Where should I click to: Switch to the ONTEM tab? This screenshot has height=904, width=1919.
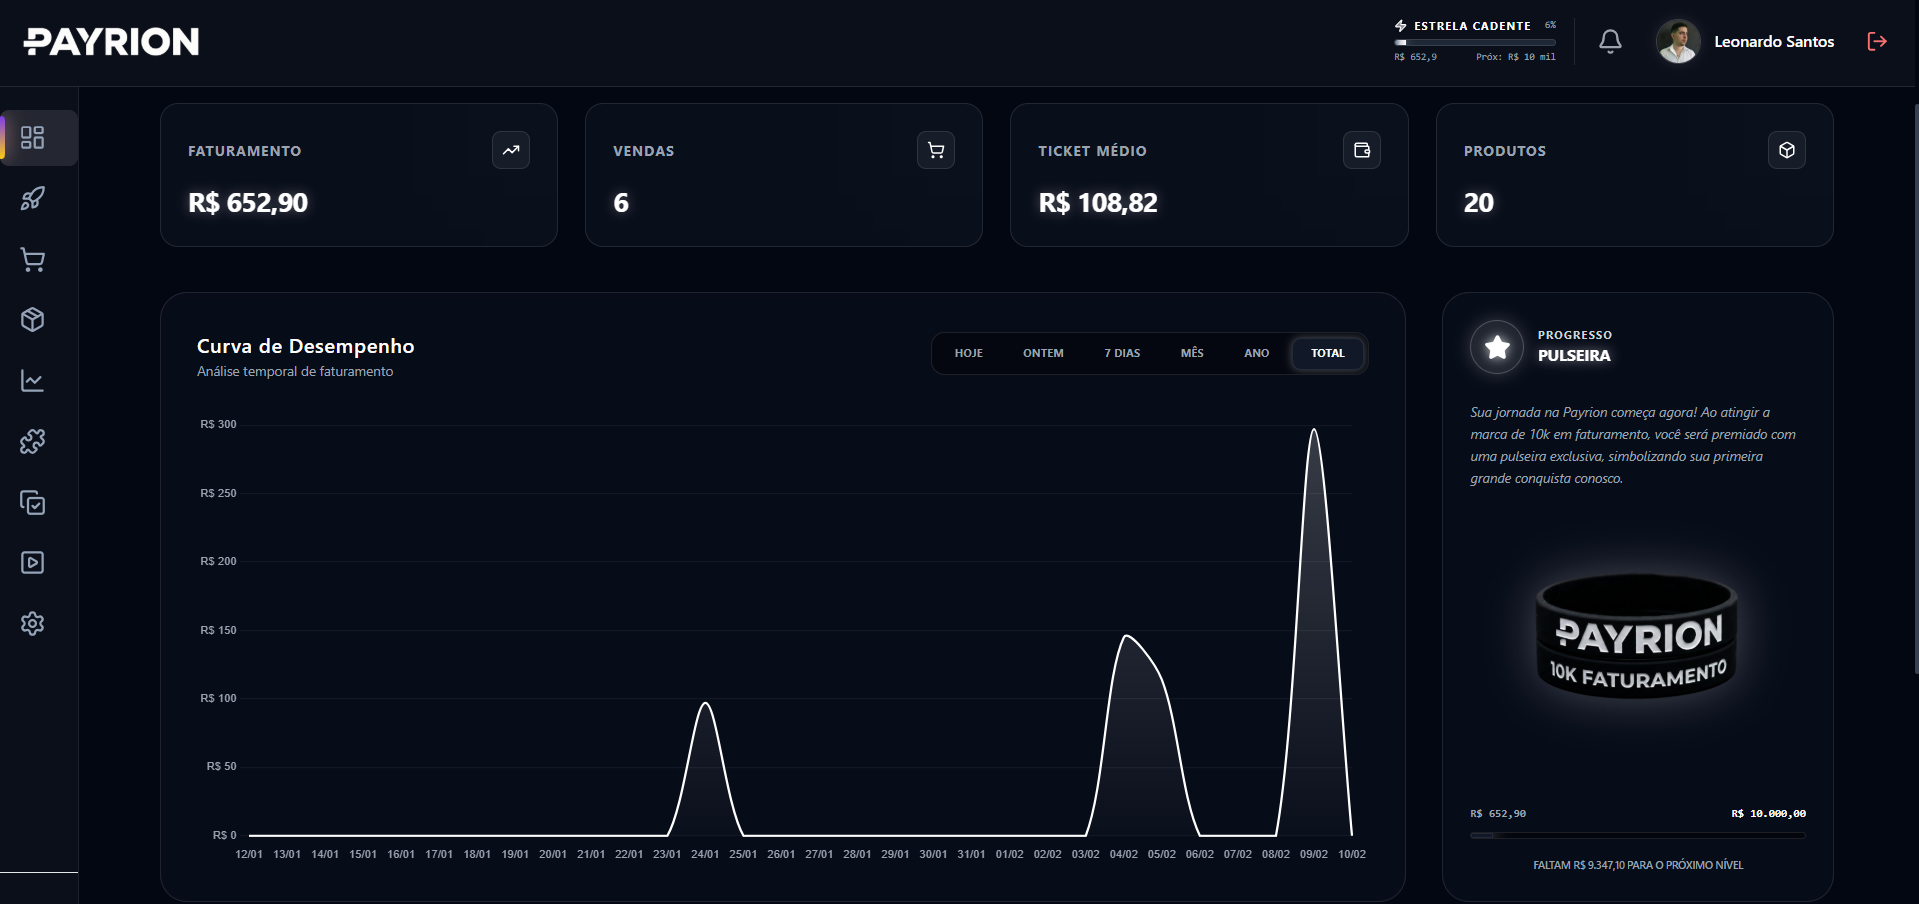[x=1043, y=353]
